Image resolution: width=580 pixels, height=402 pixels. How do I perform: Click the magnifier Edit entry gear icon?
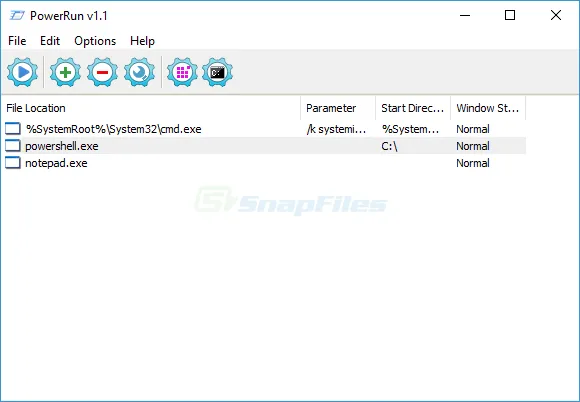point(139,72)
